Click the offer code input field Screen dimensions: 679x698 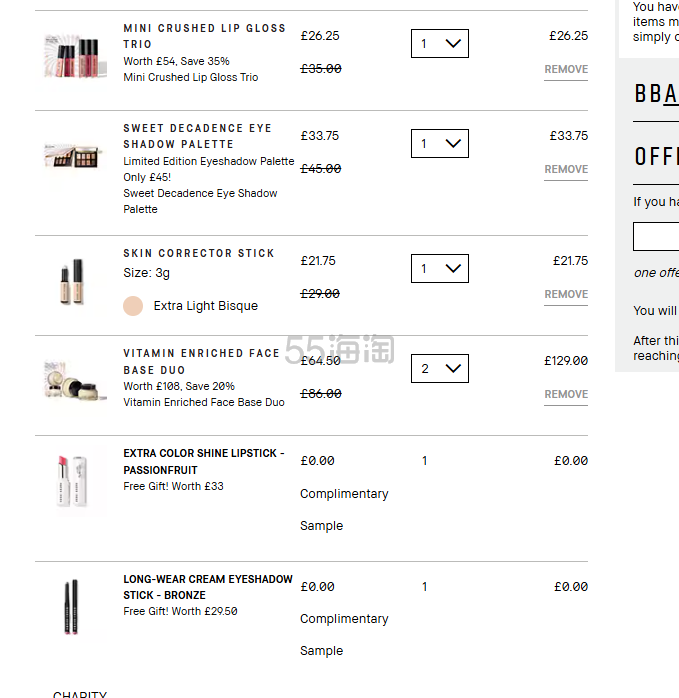pyautogui.click(x=656, y=237)
